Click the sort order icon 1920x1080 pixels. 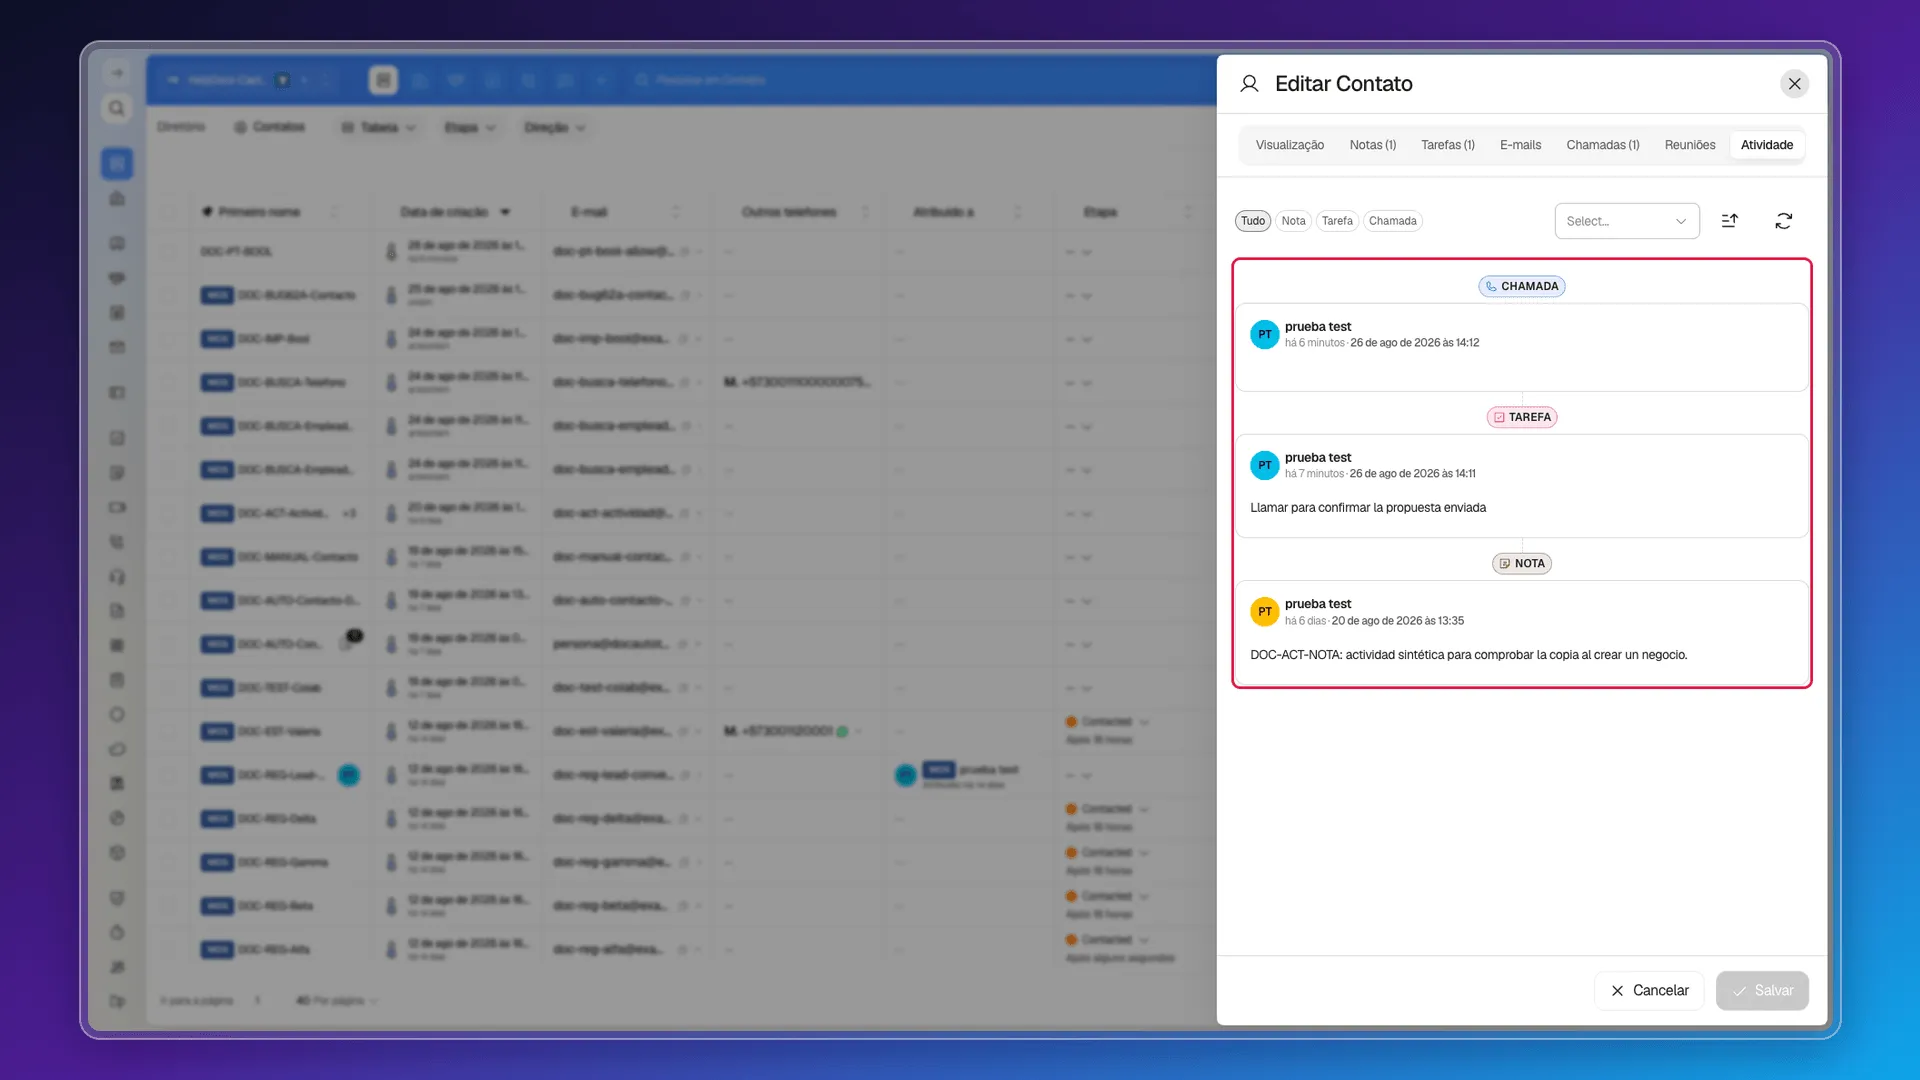[x=1729, y=221]
